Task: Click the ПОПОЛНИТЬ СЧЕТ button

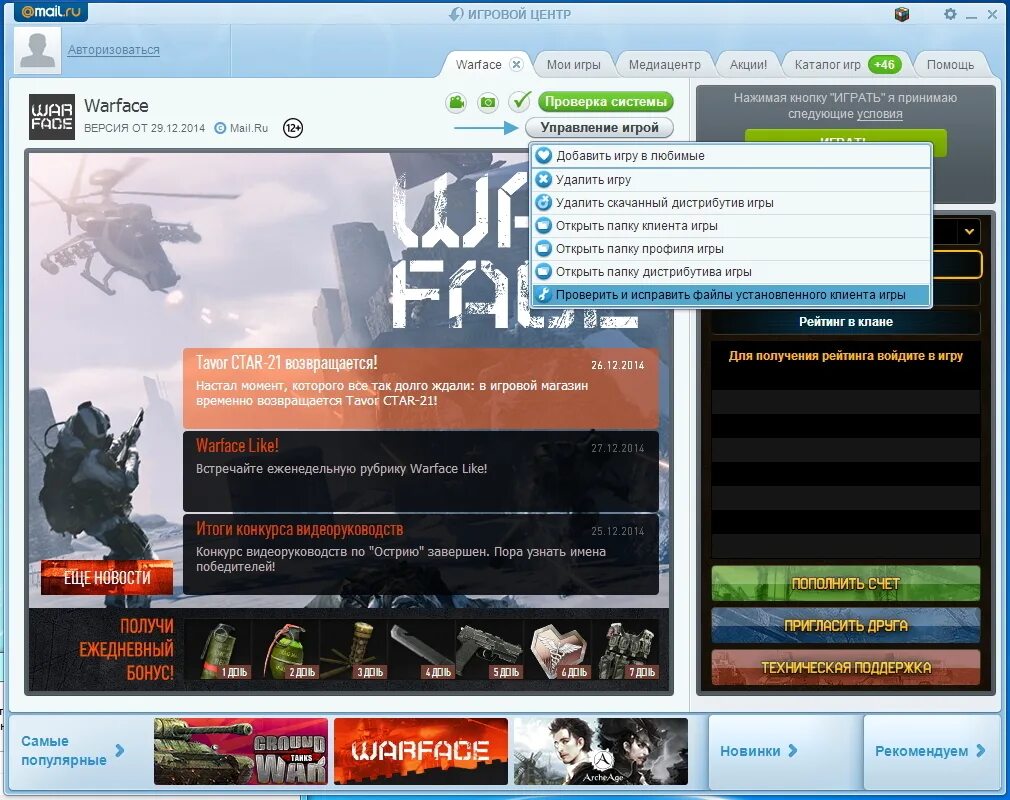Action: [845, 584]
